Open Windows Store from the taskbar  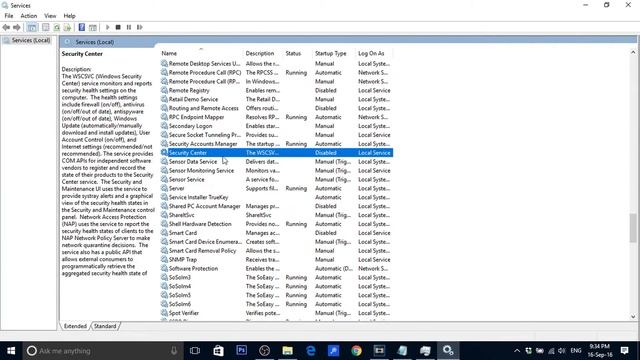coord(218,351)
